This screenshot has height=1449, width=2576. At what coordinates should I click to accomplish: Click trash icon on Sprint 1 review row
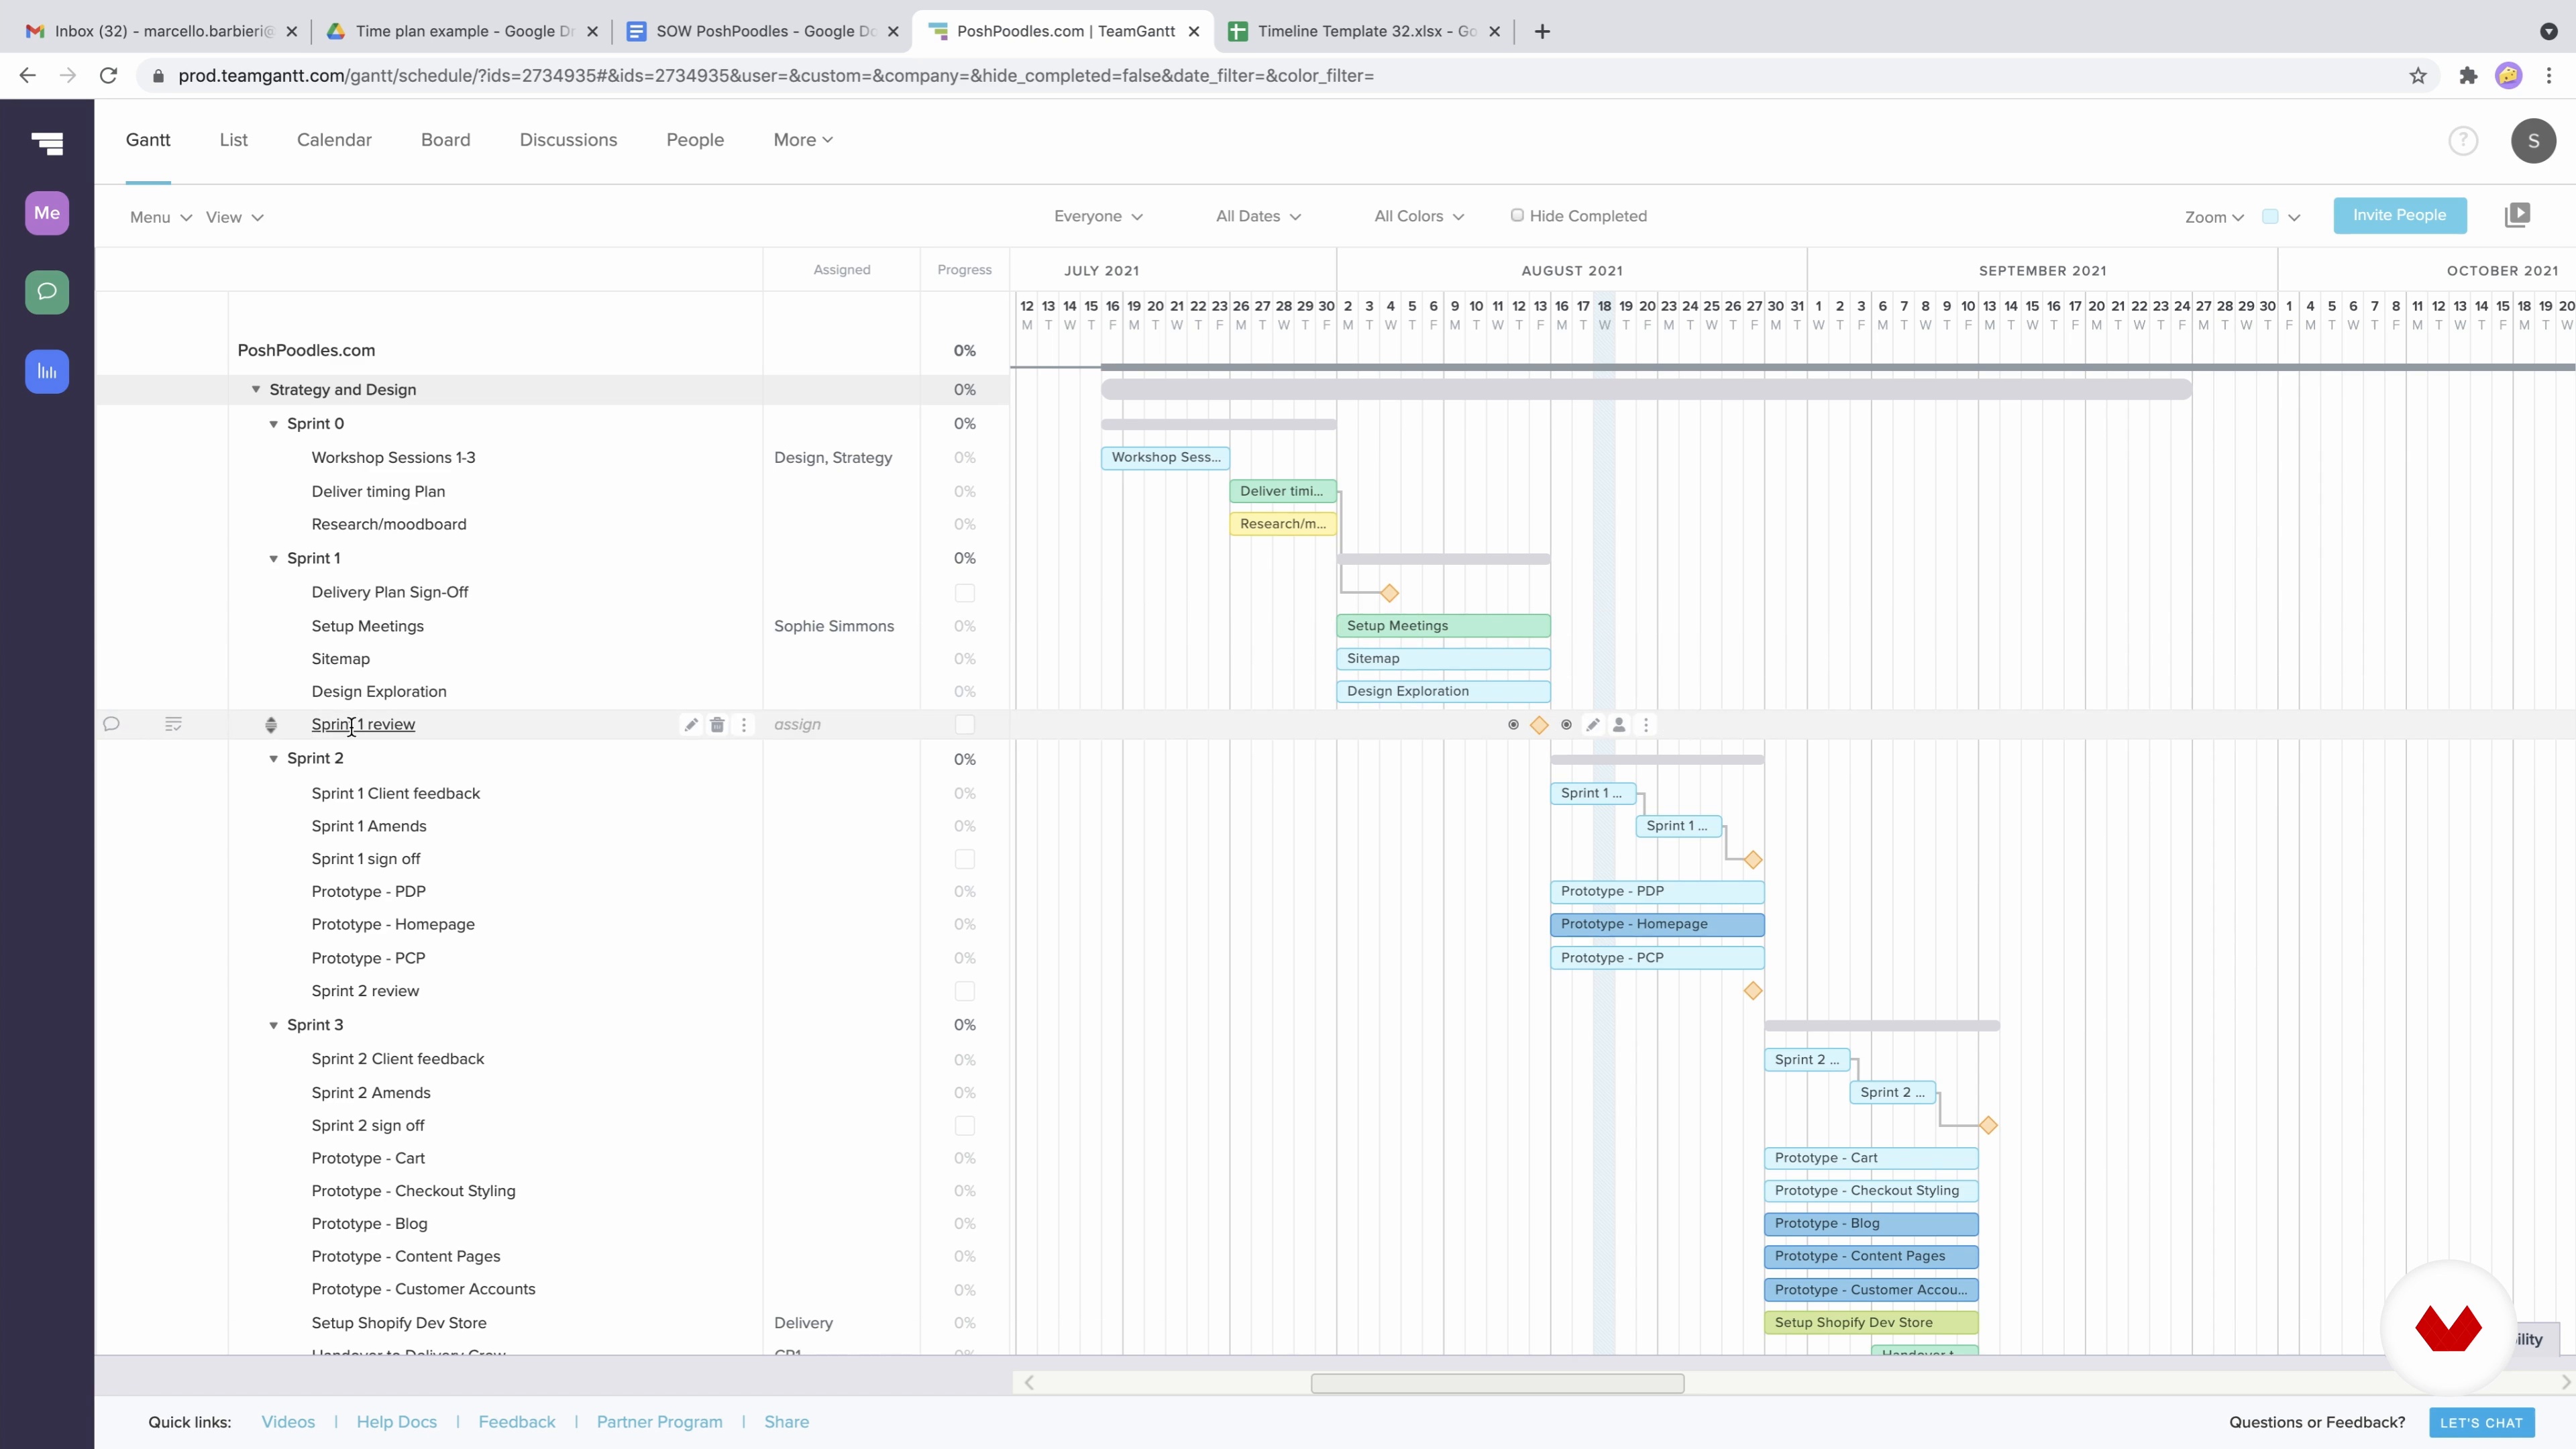(x=717, y=724)
